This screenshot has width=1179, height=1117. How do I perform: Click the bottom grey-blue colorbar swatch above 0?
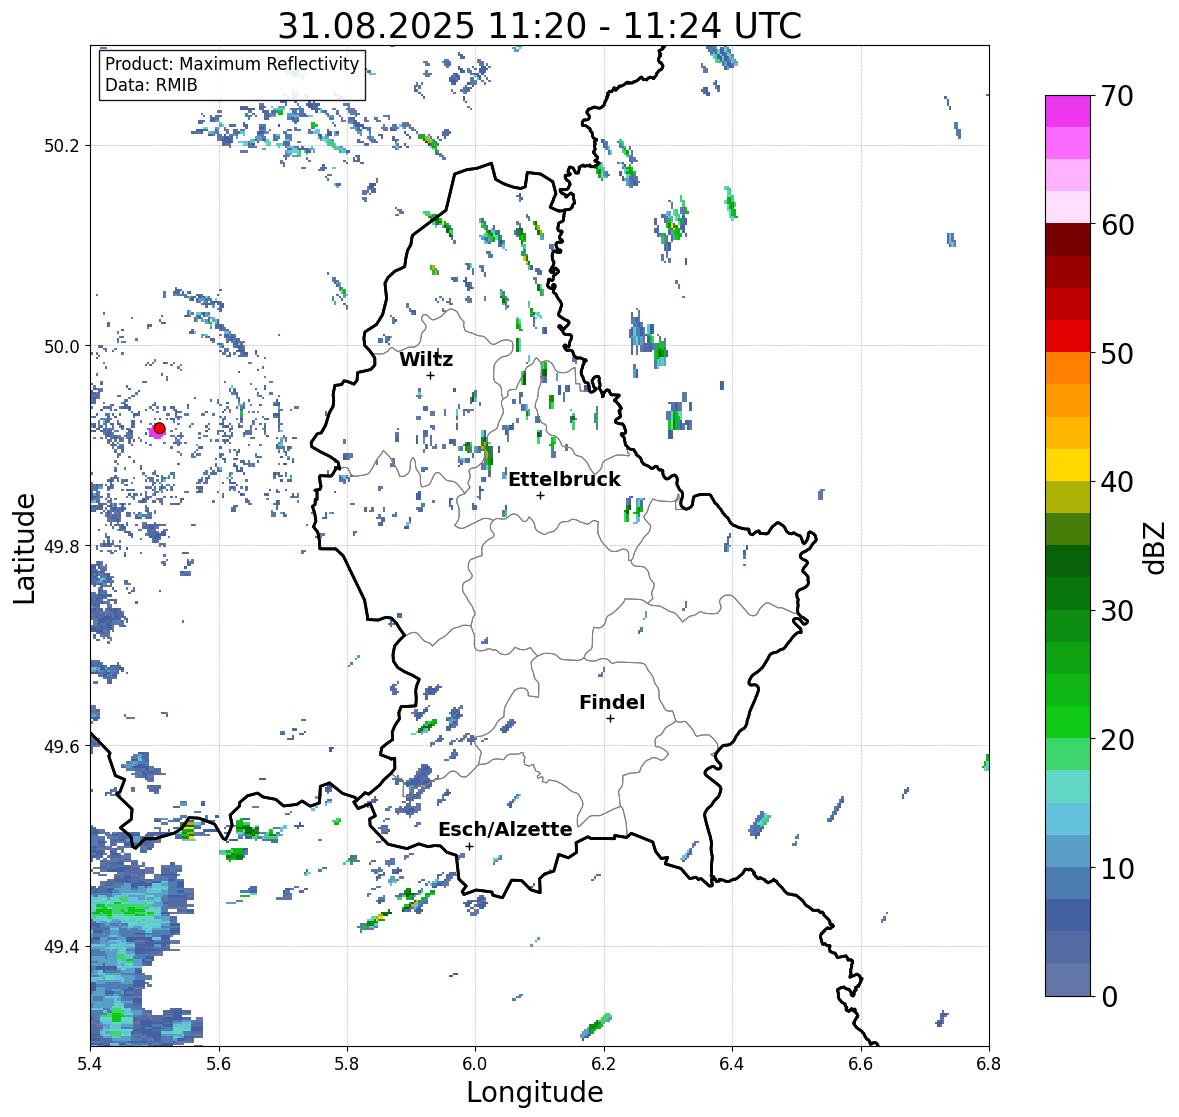pos(1068,979)
